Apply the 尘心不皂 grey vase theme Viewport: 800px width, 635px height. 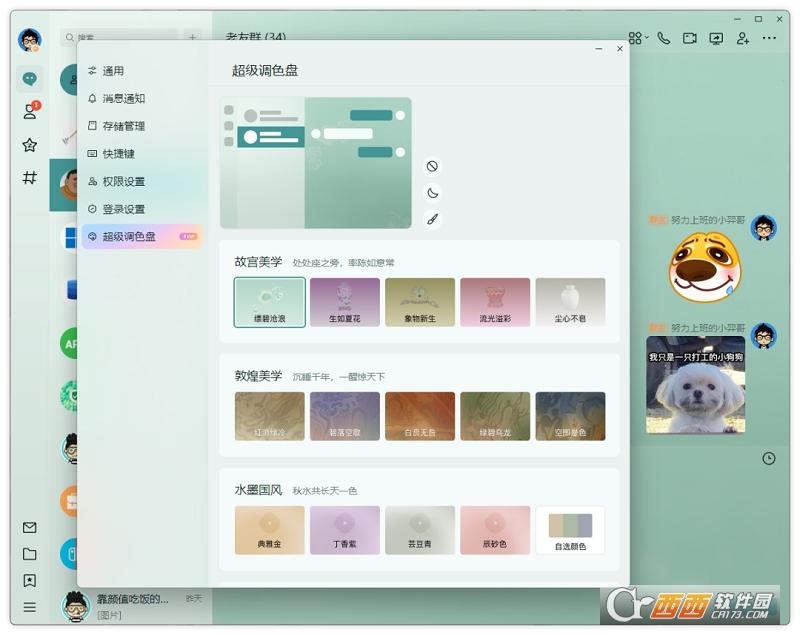(570, 302)
